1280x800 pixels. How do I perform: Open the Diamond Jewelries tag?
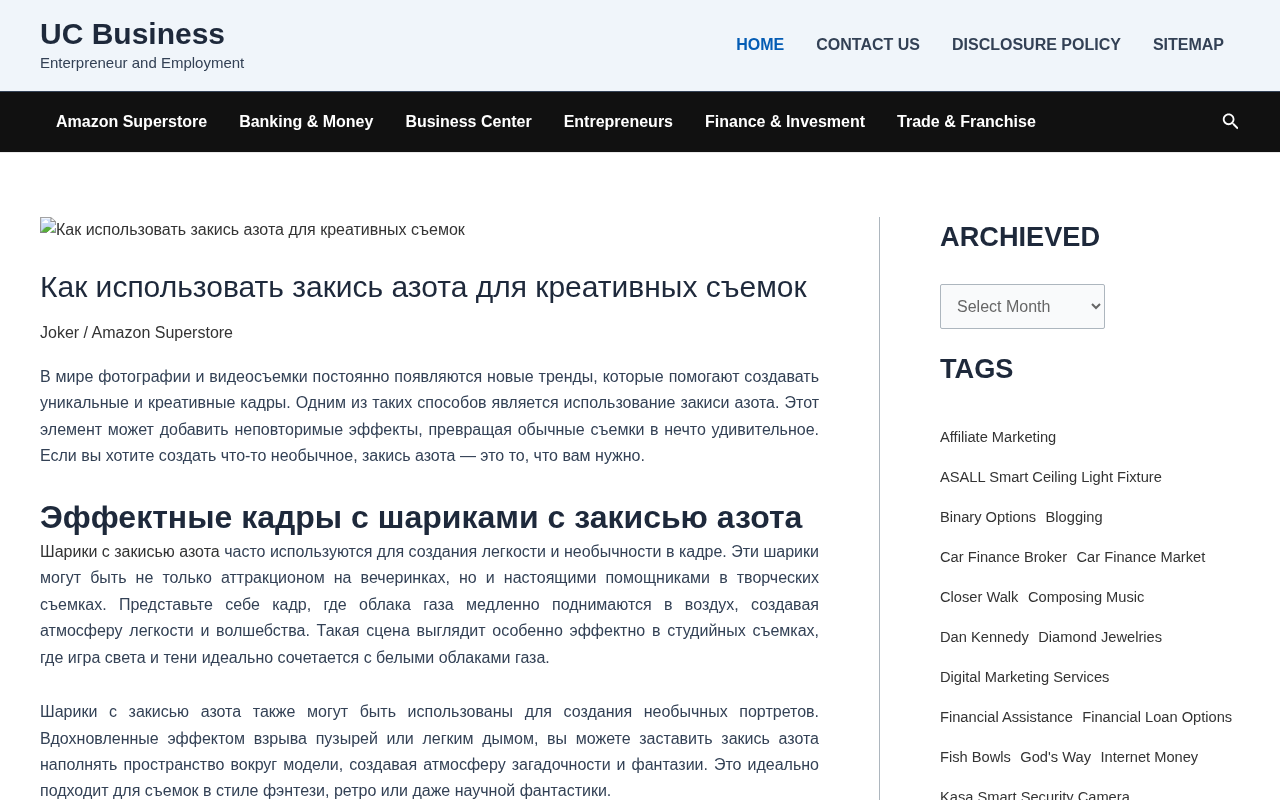click(1100, 637)
